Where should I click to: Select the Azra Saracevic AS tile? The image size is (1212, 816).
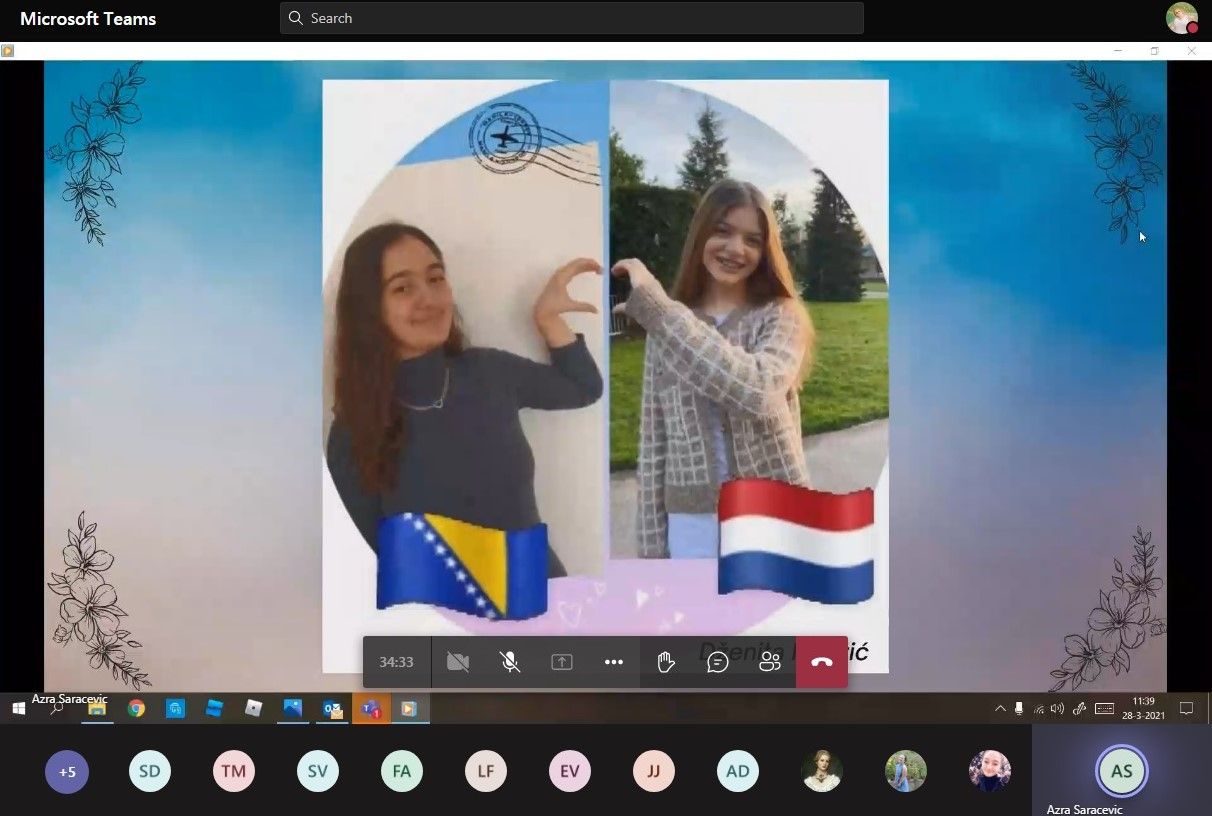pos(1121,772)
